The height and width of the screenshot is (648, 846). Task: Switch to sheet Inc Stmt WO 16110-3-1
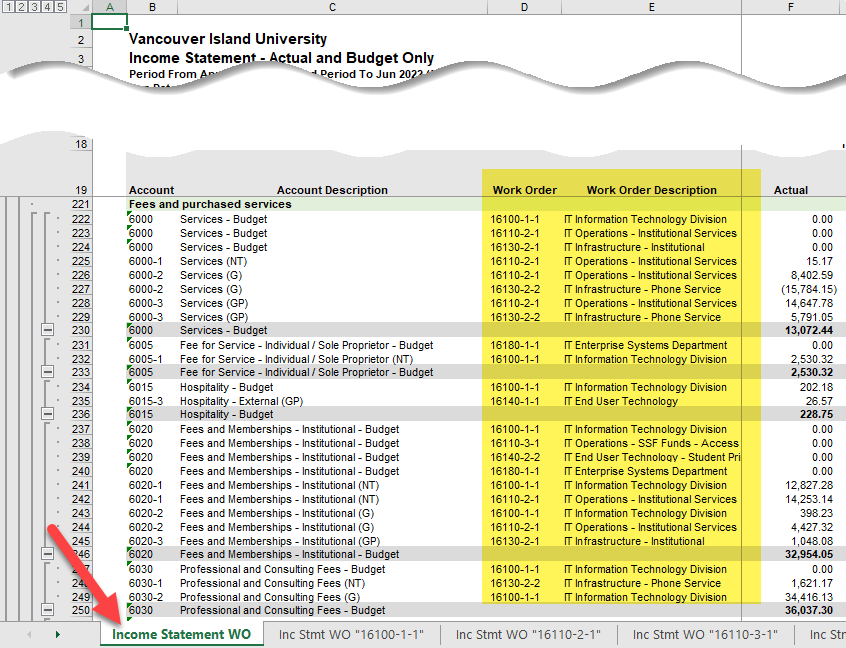click(705, 634)
